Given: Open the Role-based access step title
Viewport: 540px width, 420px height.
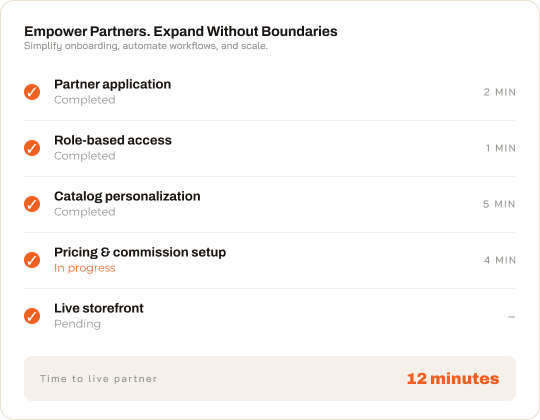Looking at the screenshot, I should (x=113, y=140).
